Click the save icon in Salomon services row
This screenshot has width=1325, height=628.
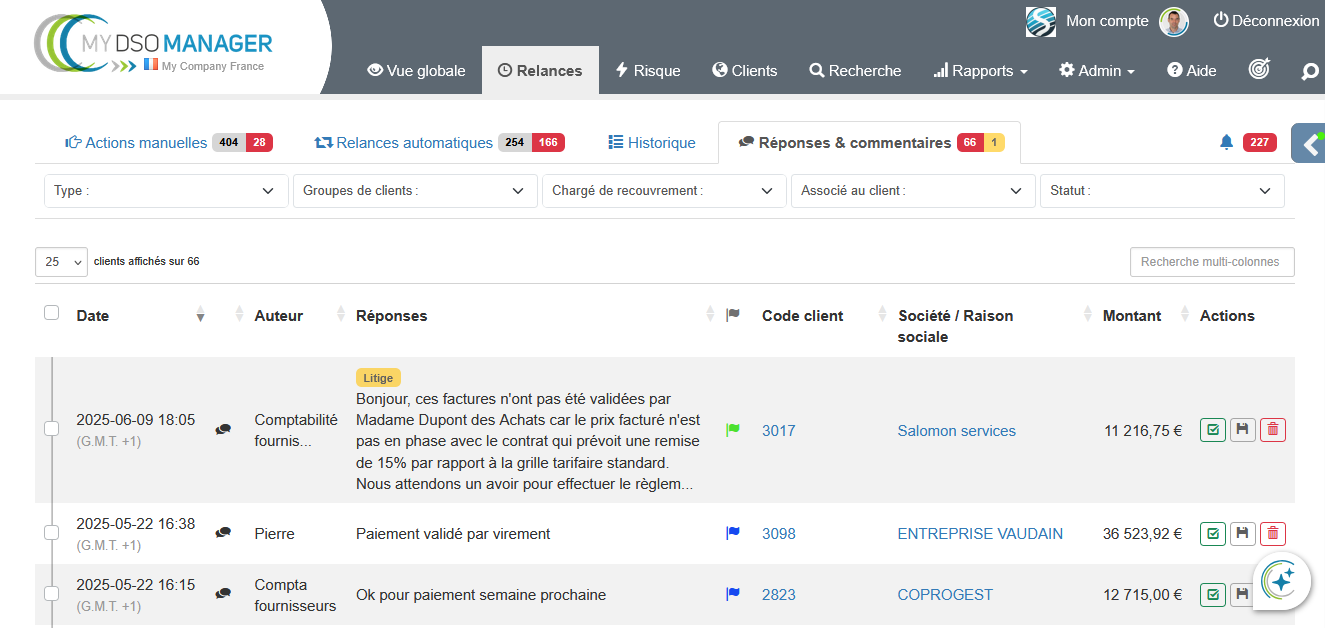pyautogui.click(x=1242, y=430)
